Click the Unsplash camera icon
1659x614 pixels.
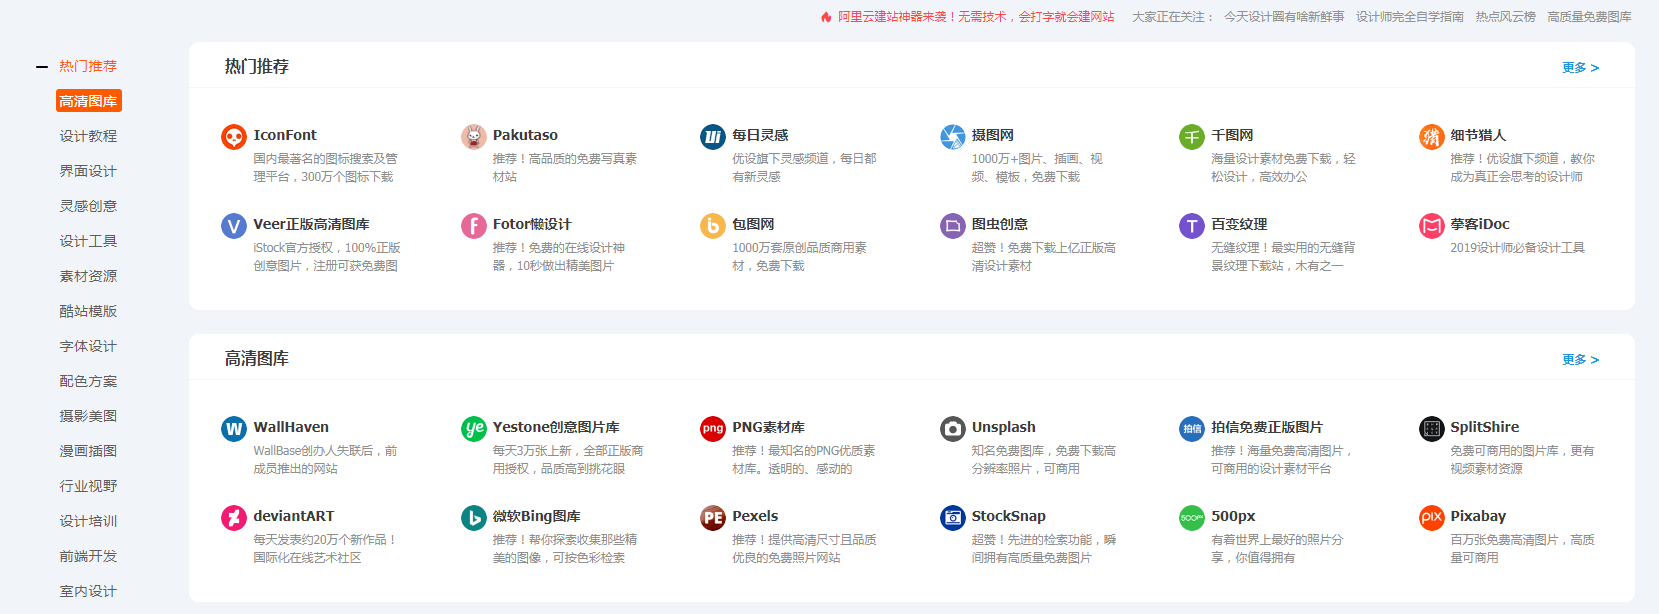point(953,429)
